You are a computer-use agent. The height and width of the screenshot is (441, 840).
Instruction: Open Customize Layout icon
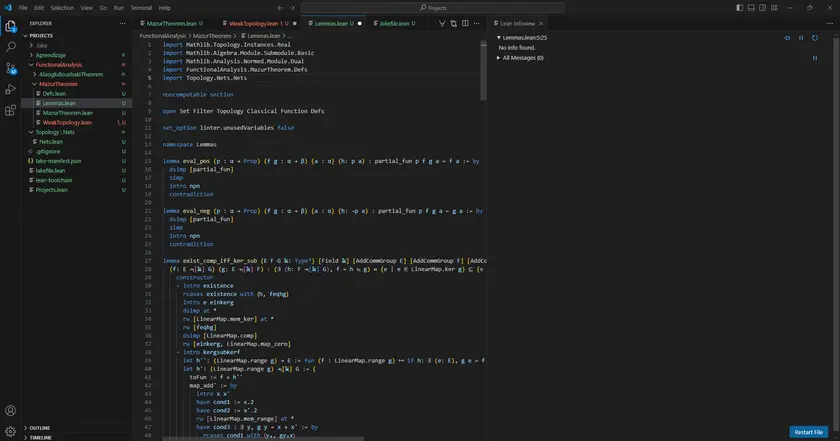coord(774,8)
